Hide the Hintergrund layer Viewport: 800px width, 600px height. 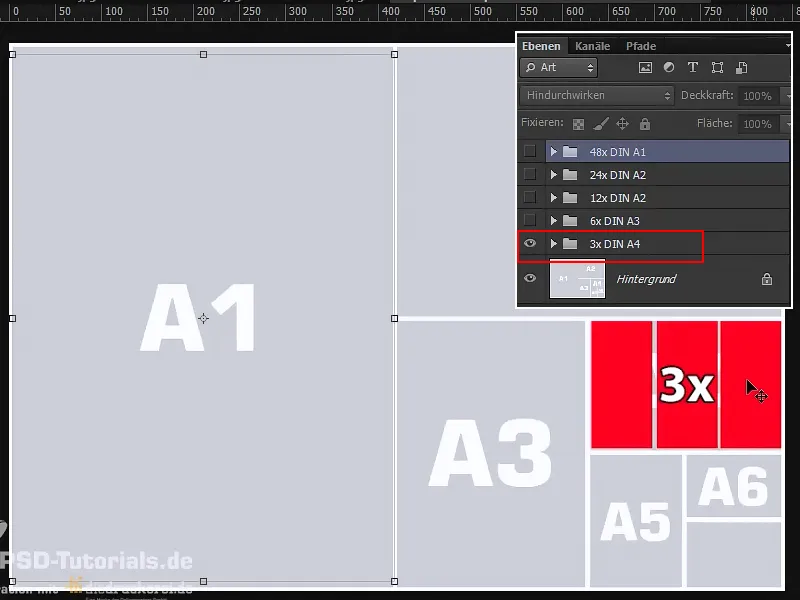[x=530, y=278]
